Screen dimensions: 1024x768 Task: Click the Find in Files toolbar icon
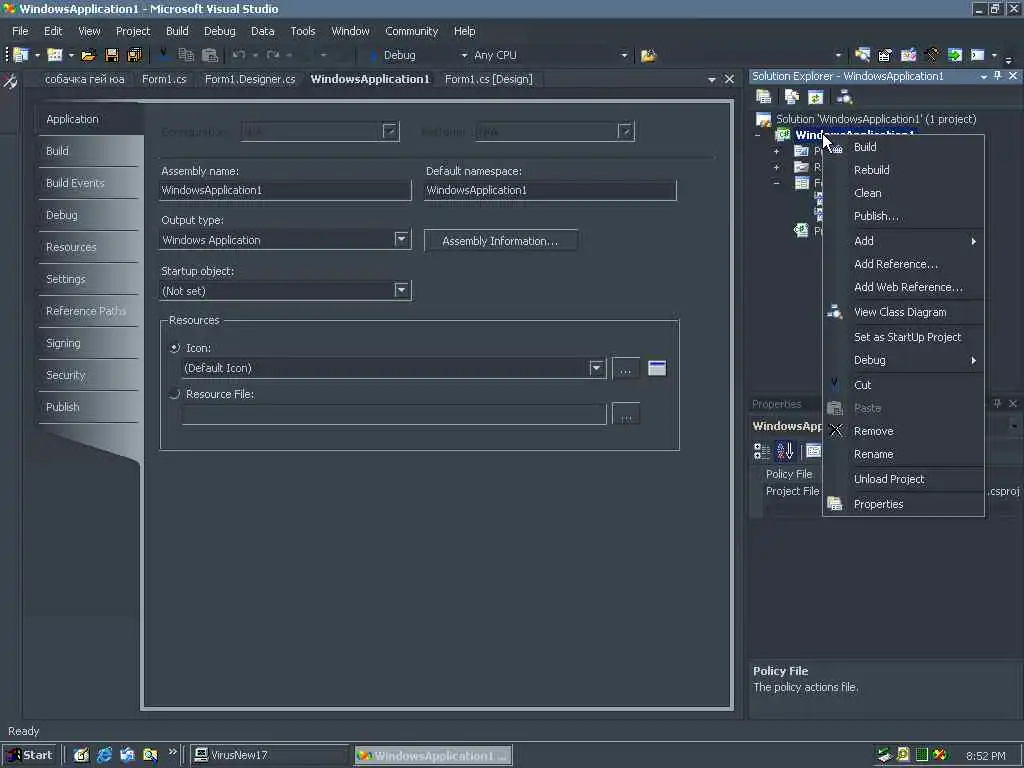click(x=648, y=56)
